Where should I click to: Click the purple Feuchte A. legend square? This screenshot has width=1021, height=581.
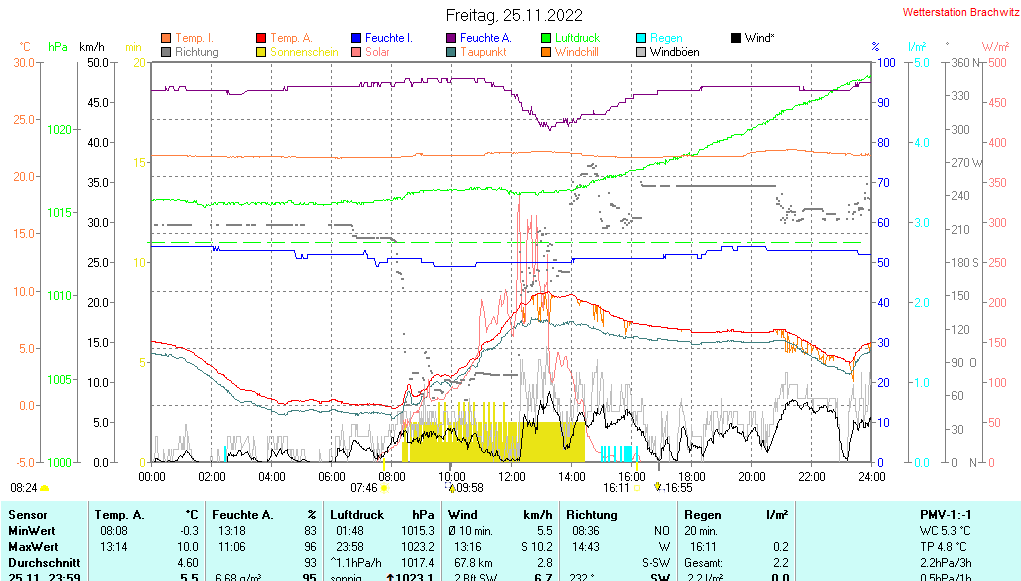click(x=452, y=38)
